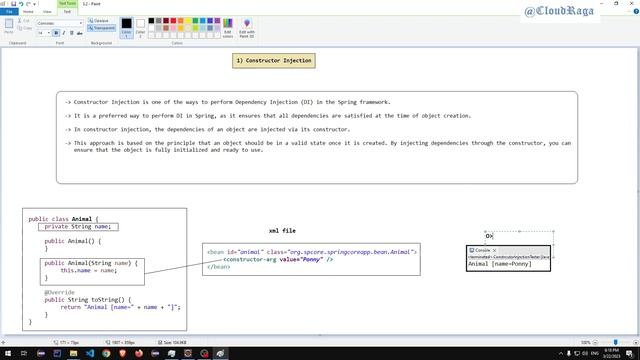Image resolution: width=640 pixels, height=360 pixels.
Task: Click the zoom out minus button
Action: click(596, 342)
